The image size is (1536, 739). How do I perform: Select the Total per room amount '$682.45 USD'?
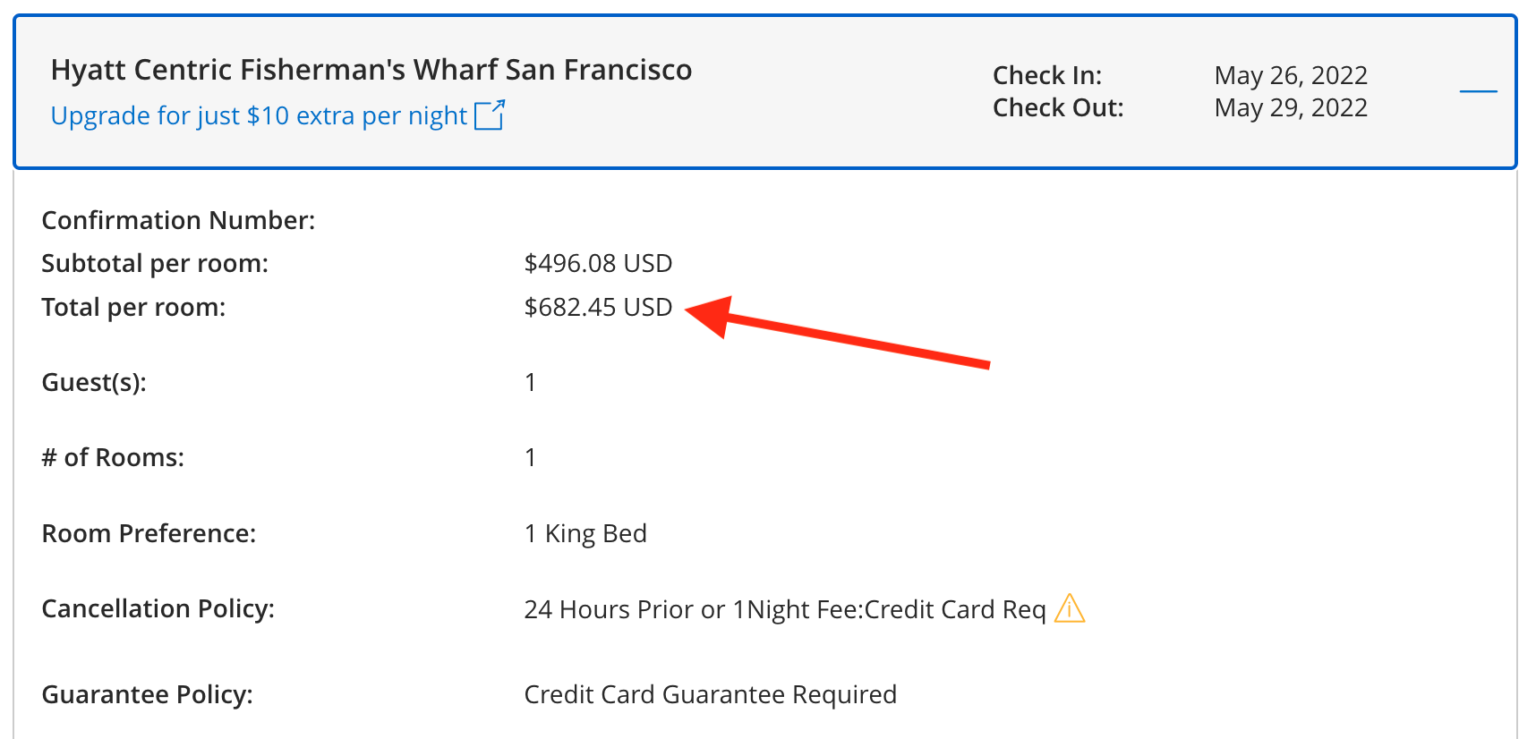(x=598, y=307)
